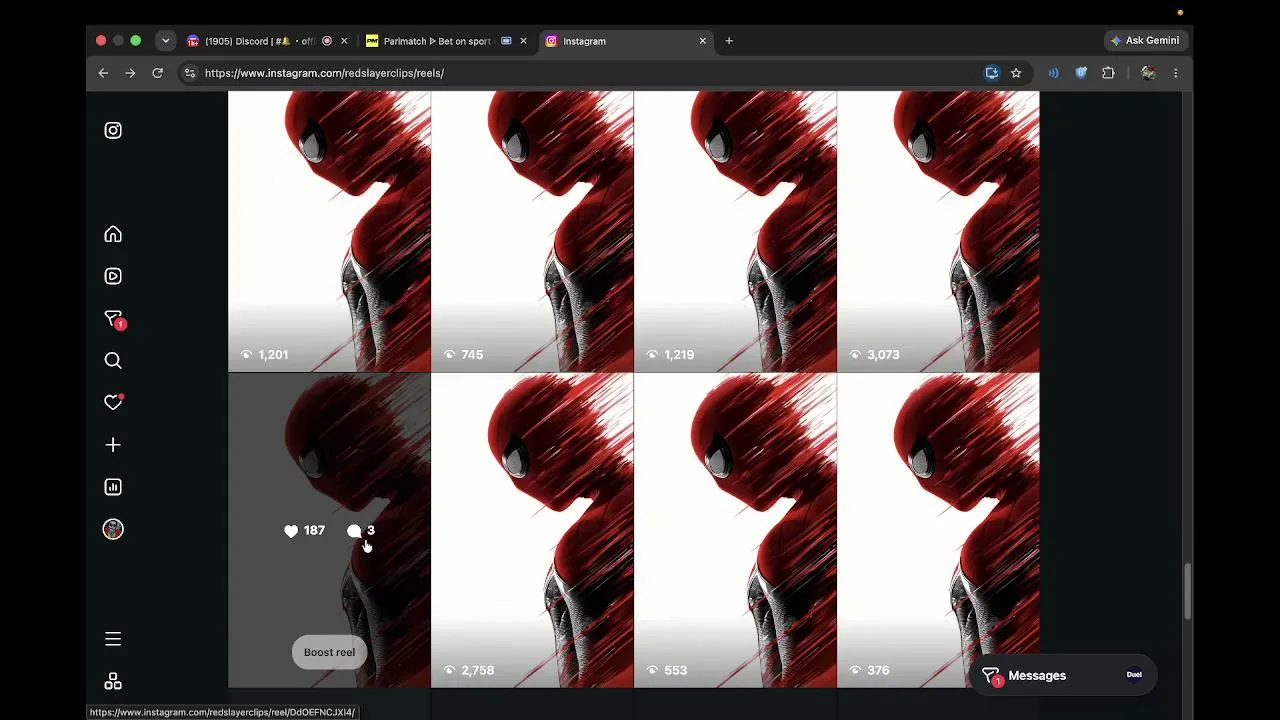This screenshot has width=1280, height=720.
Task: Open the Chrome three-dot menu
Action: point(1176,73)
